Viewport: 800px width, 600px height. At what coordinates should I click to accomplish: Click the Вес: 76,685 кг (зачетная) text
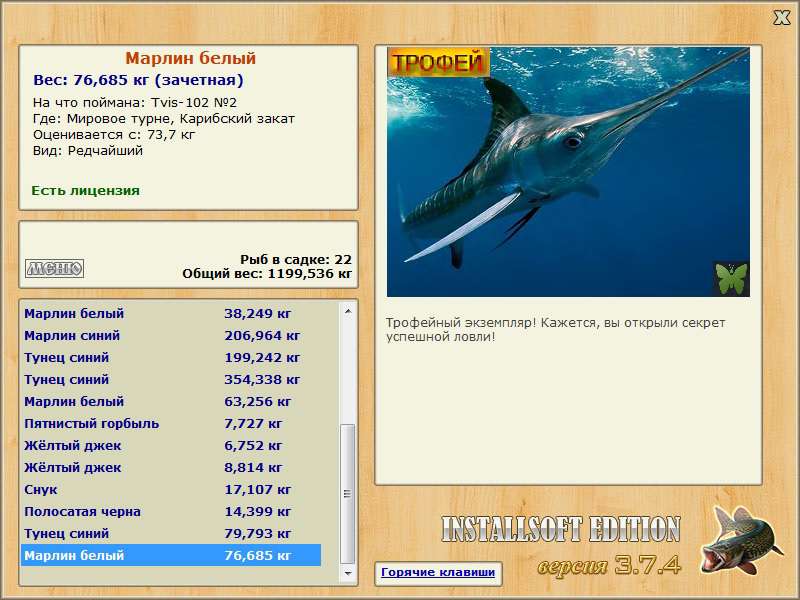138,80
